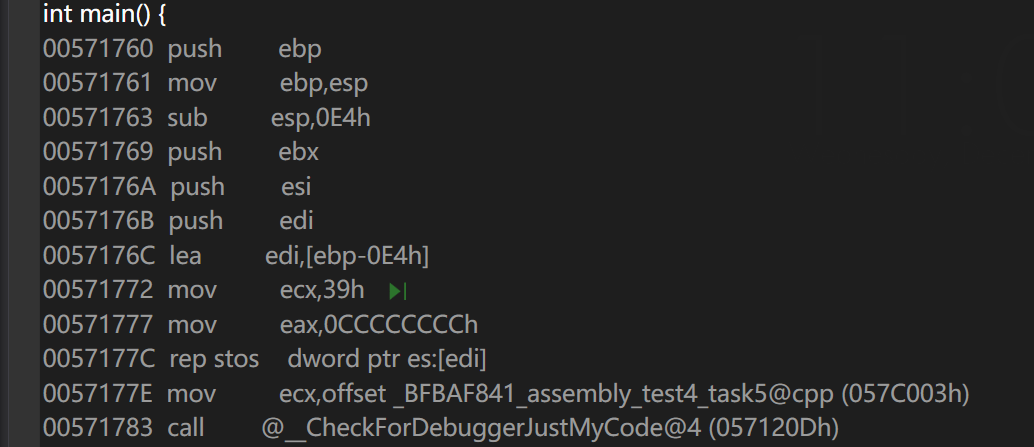Click @__CheckForDebuggerJustMyCode@4 call target
Screen dimensions: 1034x447
click(x=482, y=428)
